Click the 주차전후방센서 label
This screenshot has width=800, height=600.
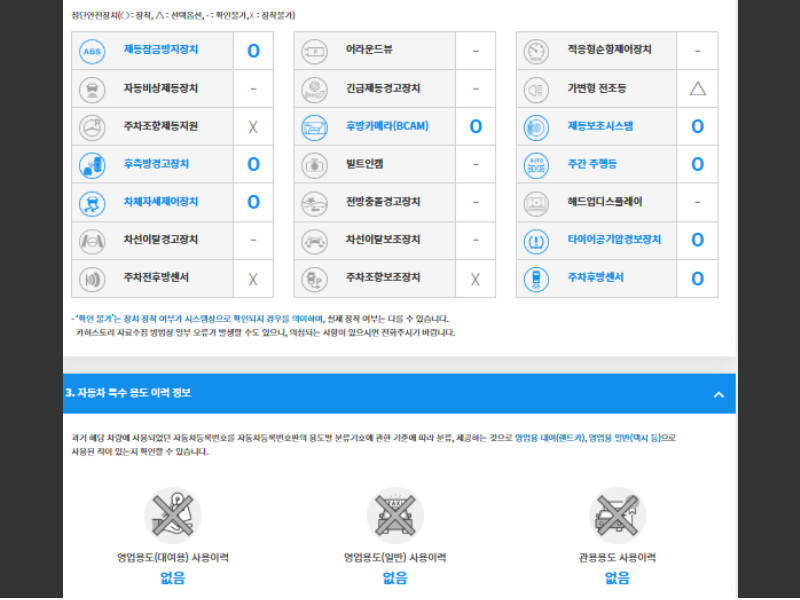pos(156,277)
